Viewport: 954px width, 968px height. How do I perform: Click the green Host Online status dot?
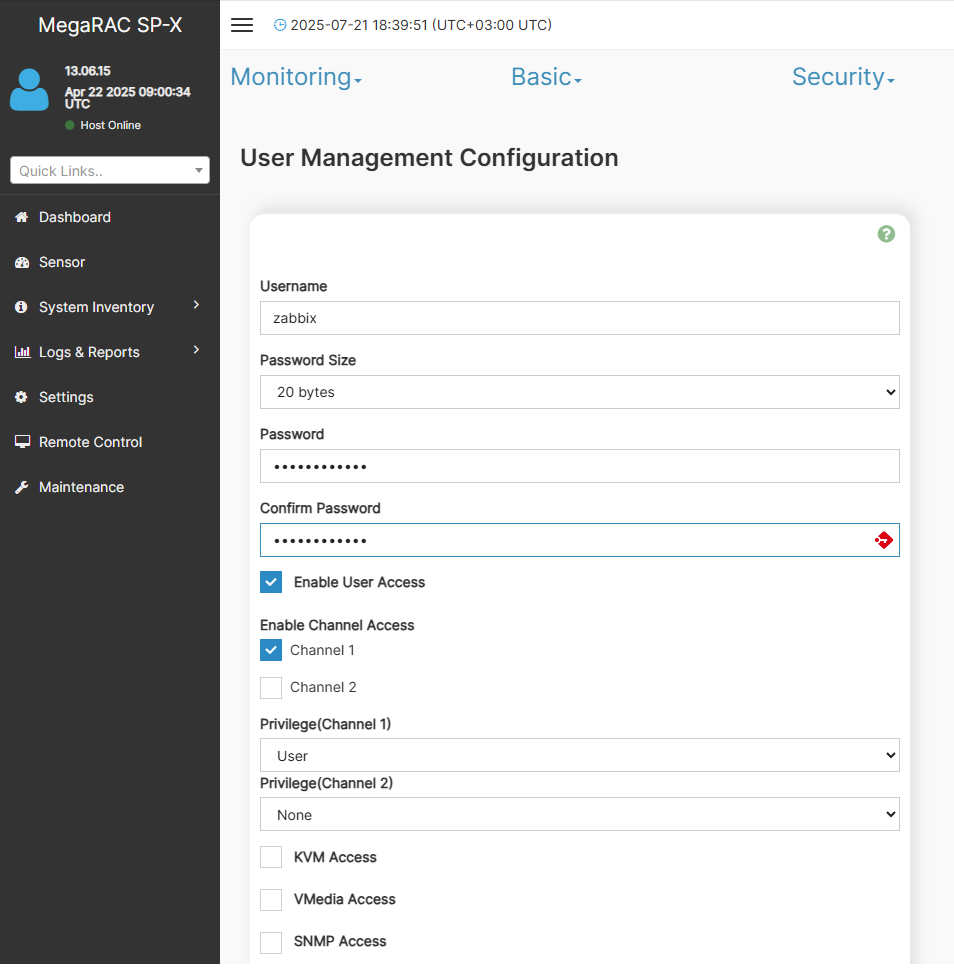(70, 125)
